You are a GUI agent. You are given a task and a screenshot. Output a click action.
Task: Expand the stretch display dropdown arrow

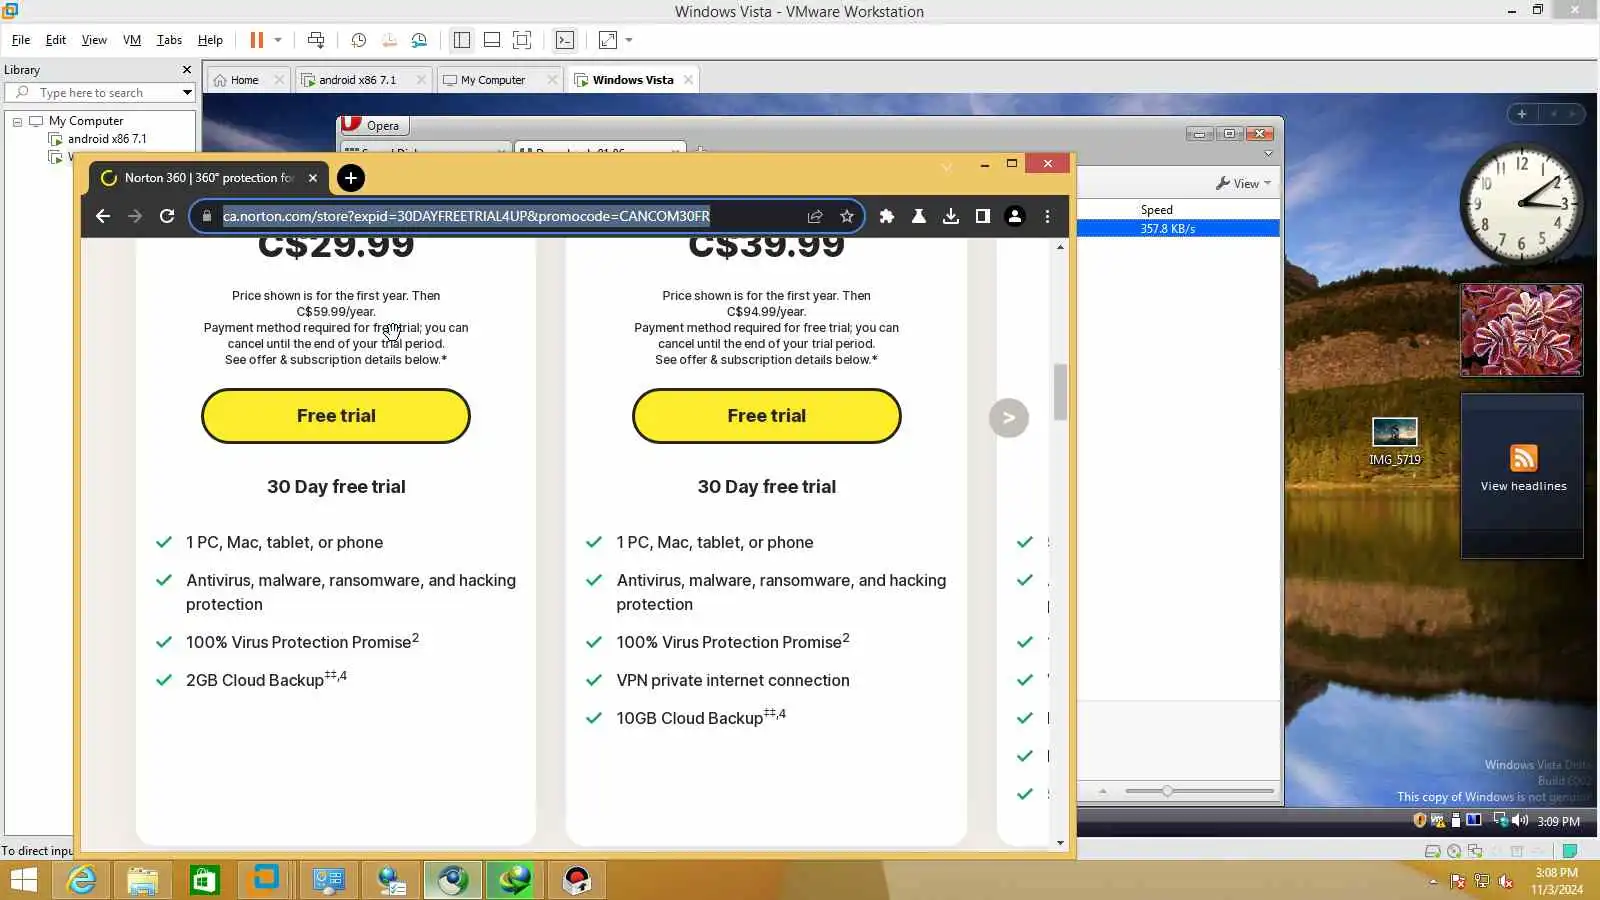coord(629,40)
